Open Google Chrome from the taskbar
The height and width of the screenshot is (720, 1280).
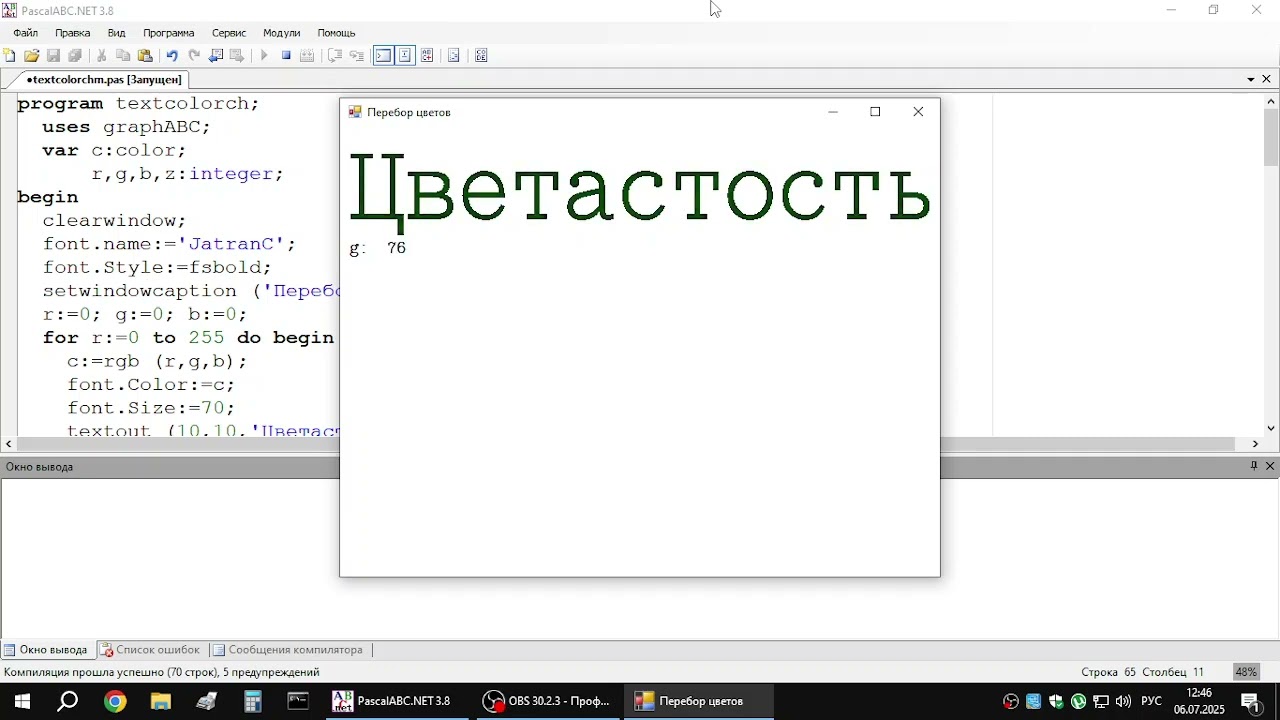pos(115,701)
